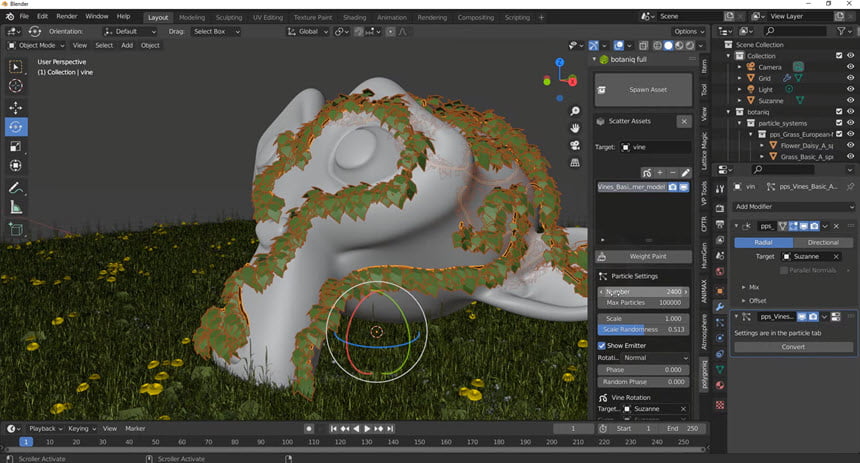Image resolution: width=860 pixels, height=463 pixels.
Task: Open the File menu
Action: (x=24, y=16)
